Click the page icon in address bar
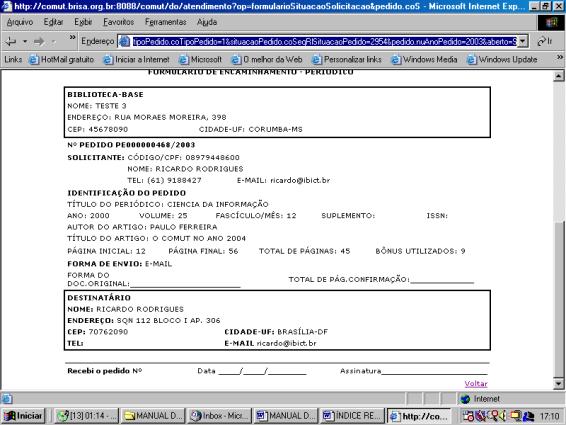 [x=125, y=42]
